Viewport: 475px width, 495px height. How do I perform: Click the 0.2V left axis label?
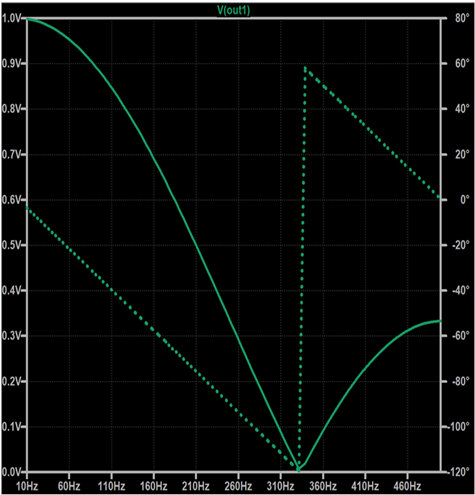click(x=12, y=381)
